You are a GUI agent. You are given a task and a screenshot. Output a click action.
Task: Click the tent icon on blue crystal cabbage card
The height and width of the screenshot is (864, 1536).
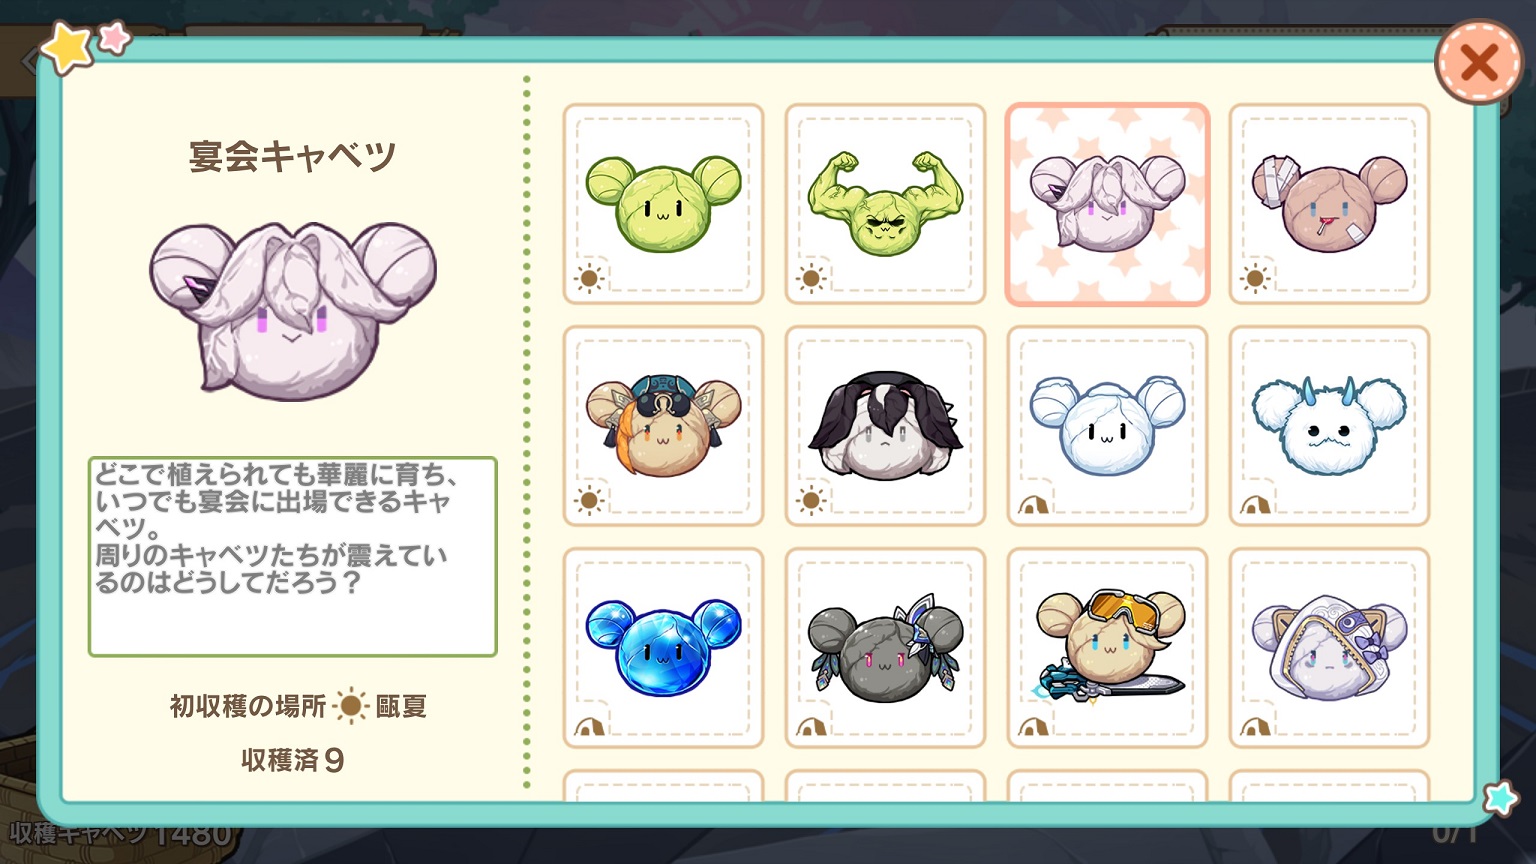pos(589,726)
